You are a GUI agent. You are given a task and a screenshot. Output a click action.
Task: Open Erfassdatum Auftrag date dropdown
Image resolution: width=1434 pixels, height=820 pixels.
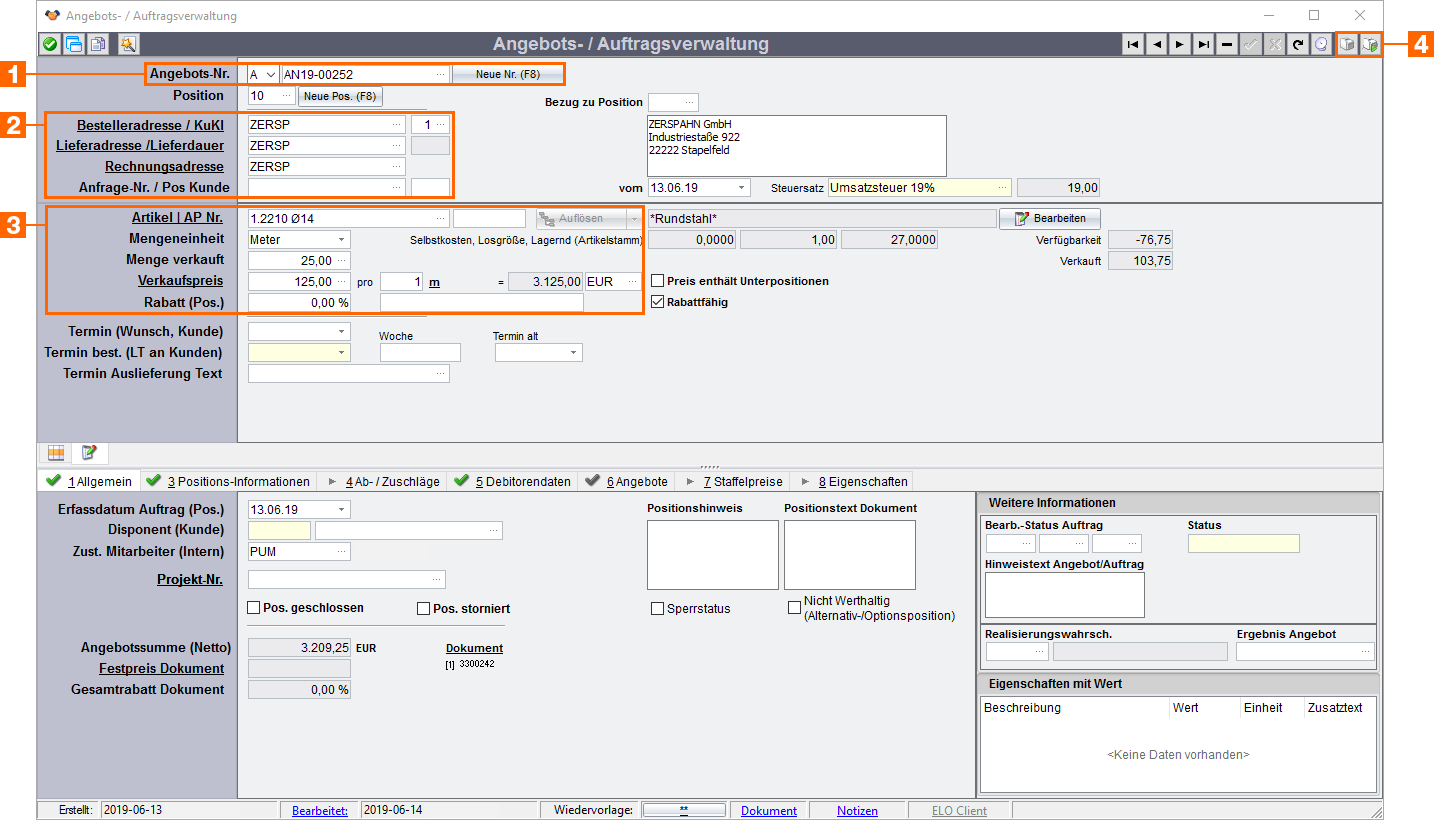pyautogui.click(x=342, y=509)
